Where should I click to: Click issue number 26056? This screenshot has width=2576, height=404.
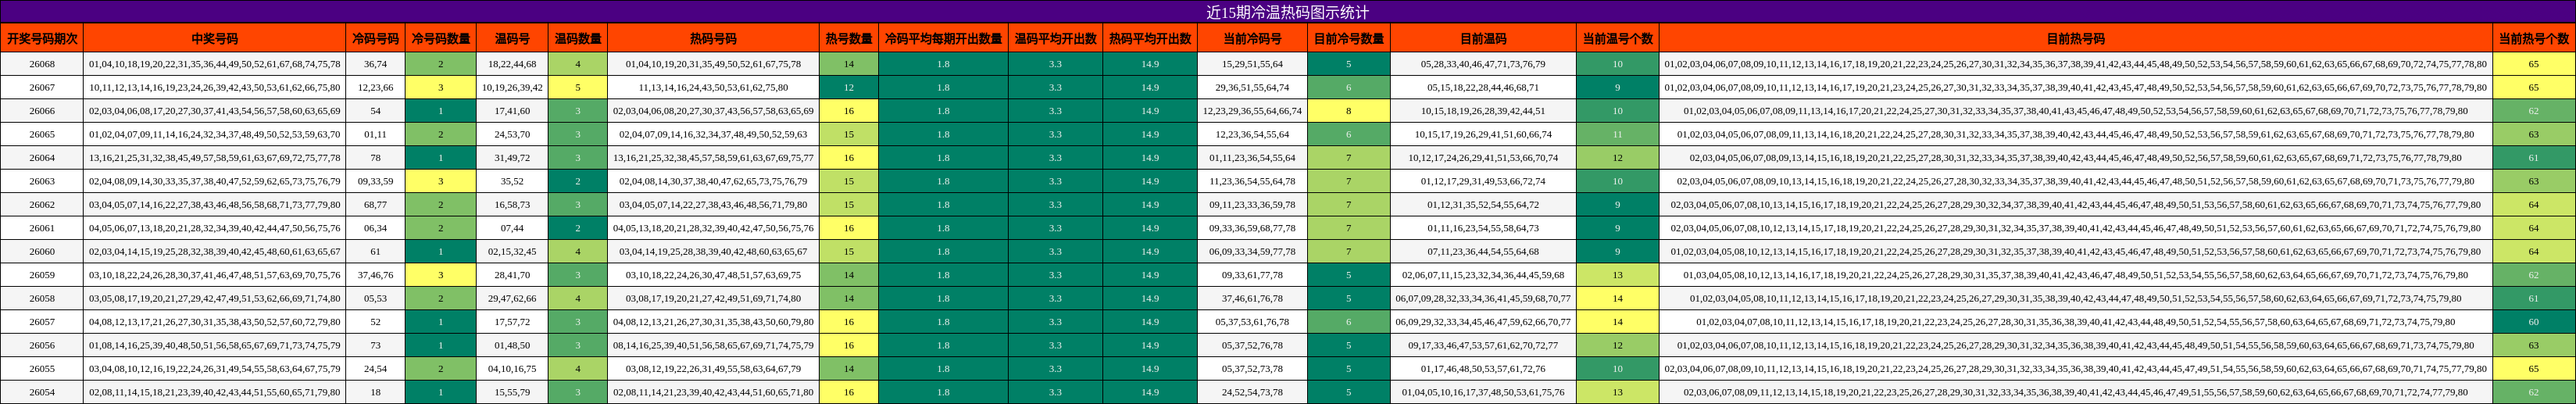point(42,345)
